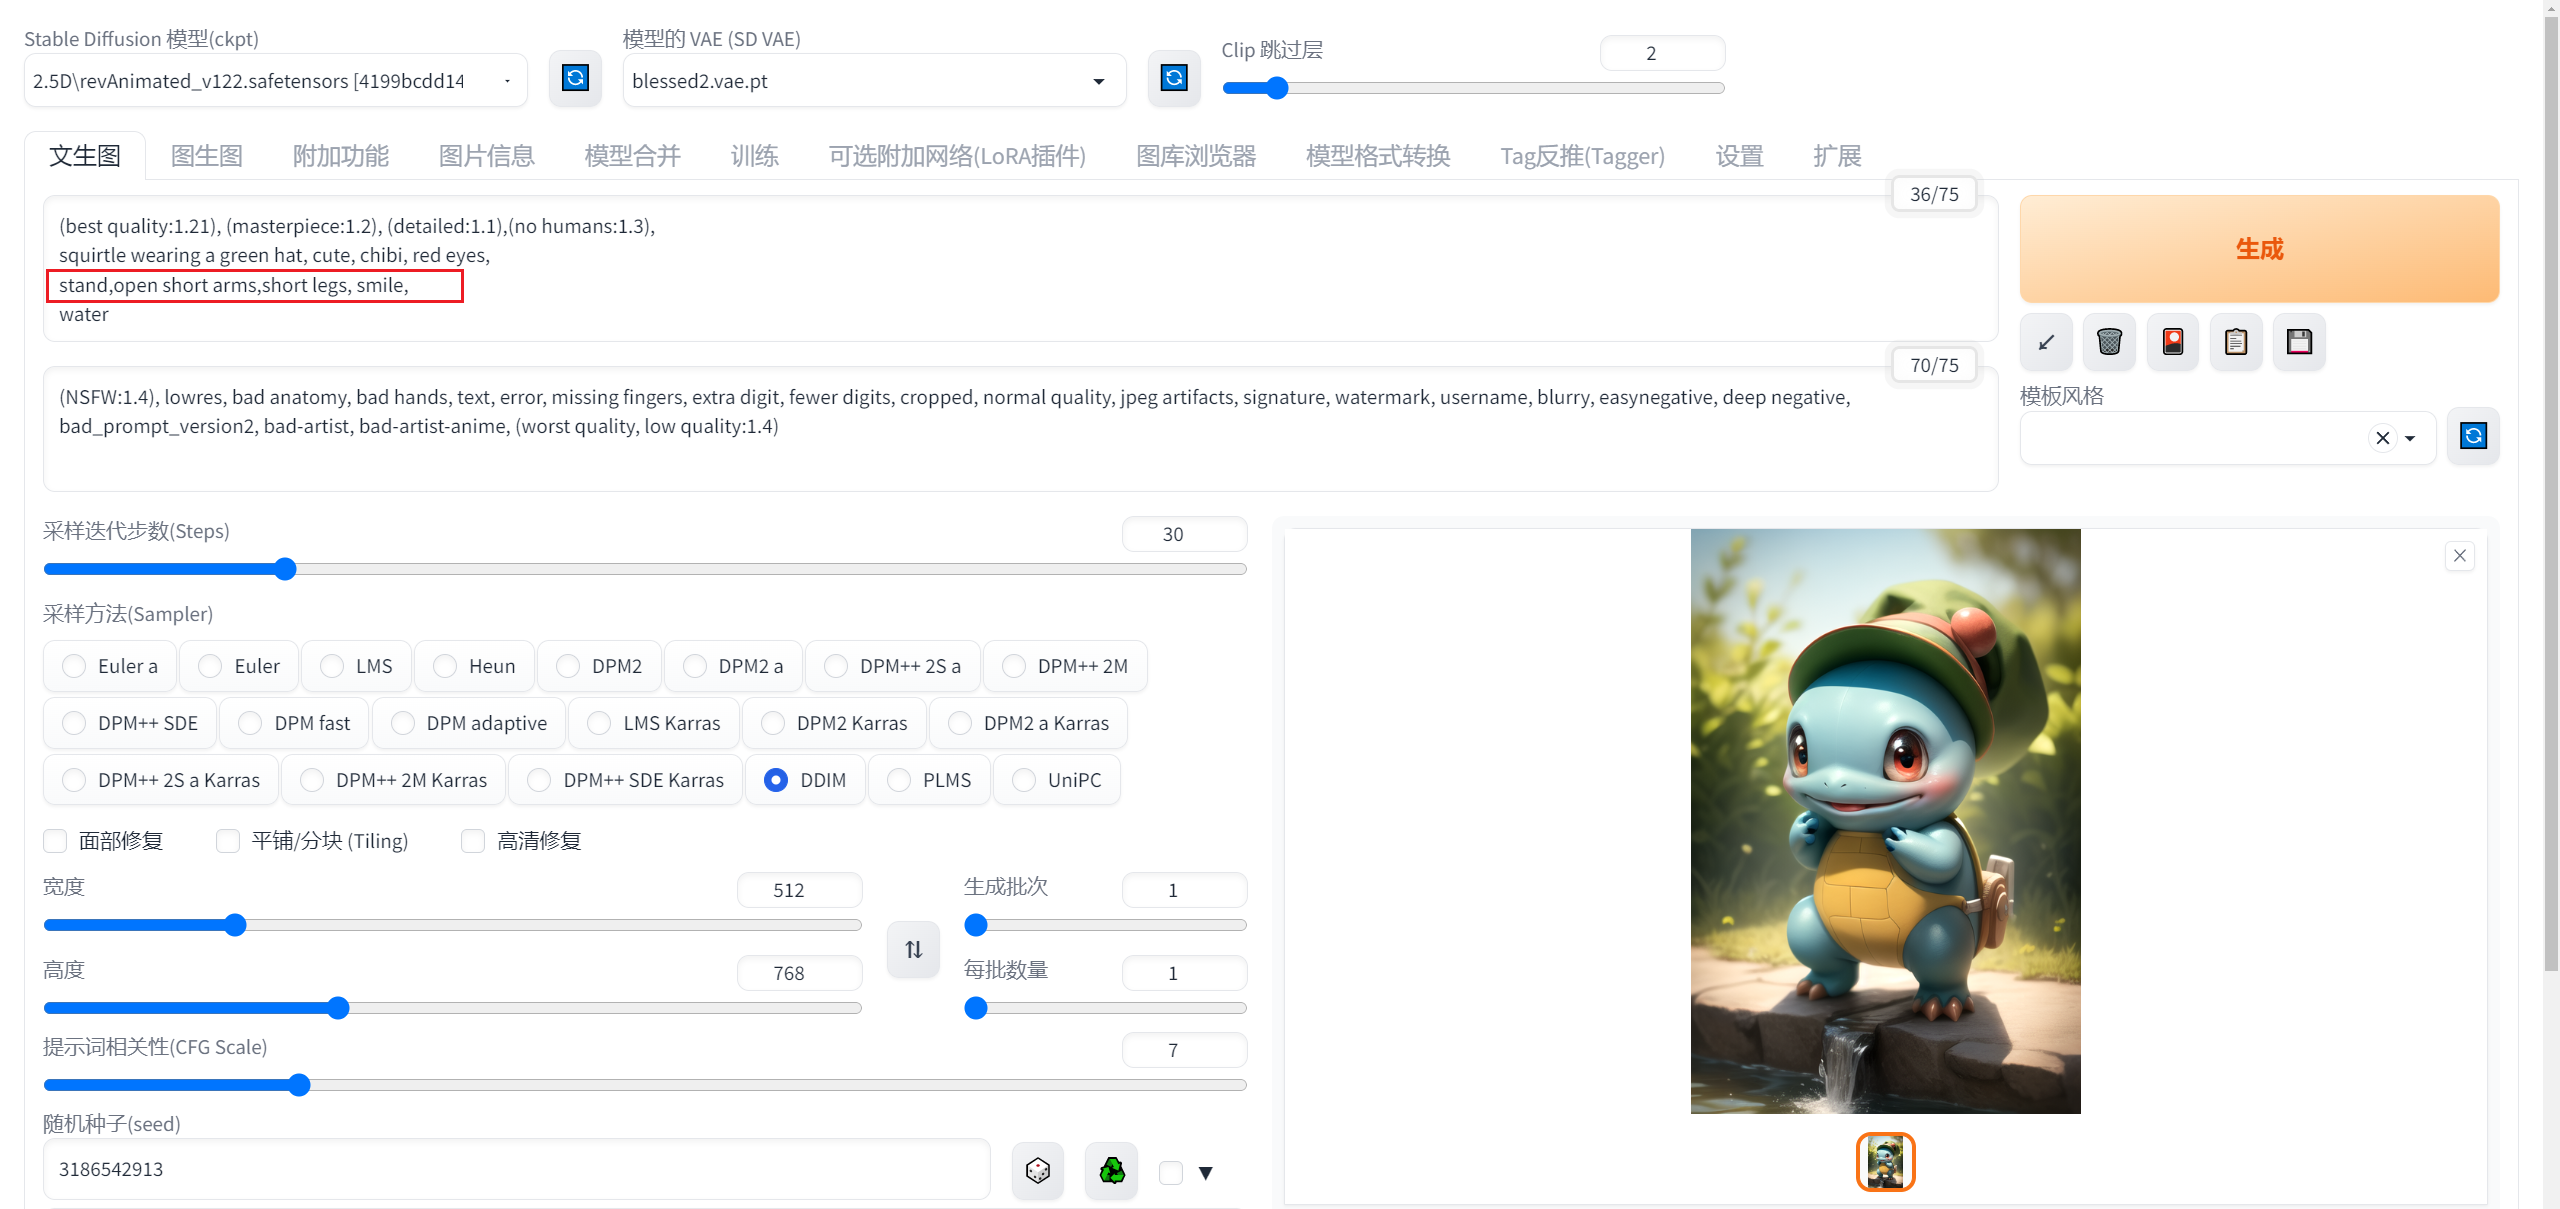Choose the UniPC sampler option
2560x1209 pixels.
pyautogui.click(x=1057, y=780)
